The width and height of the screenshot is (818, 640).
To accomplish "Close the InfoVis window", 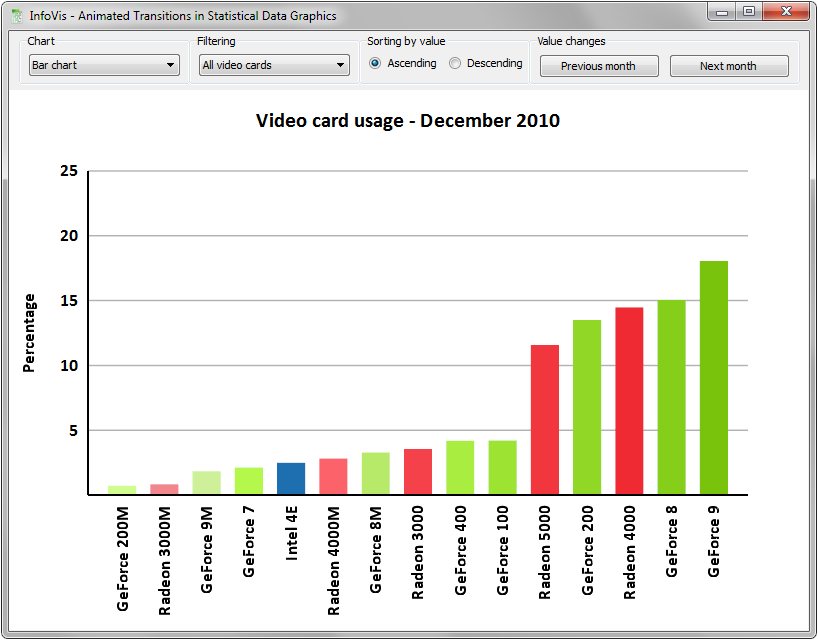I will click(x=786, y=11).
